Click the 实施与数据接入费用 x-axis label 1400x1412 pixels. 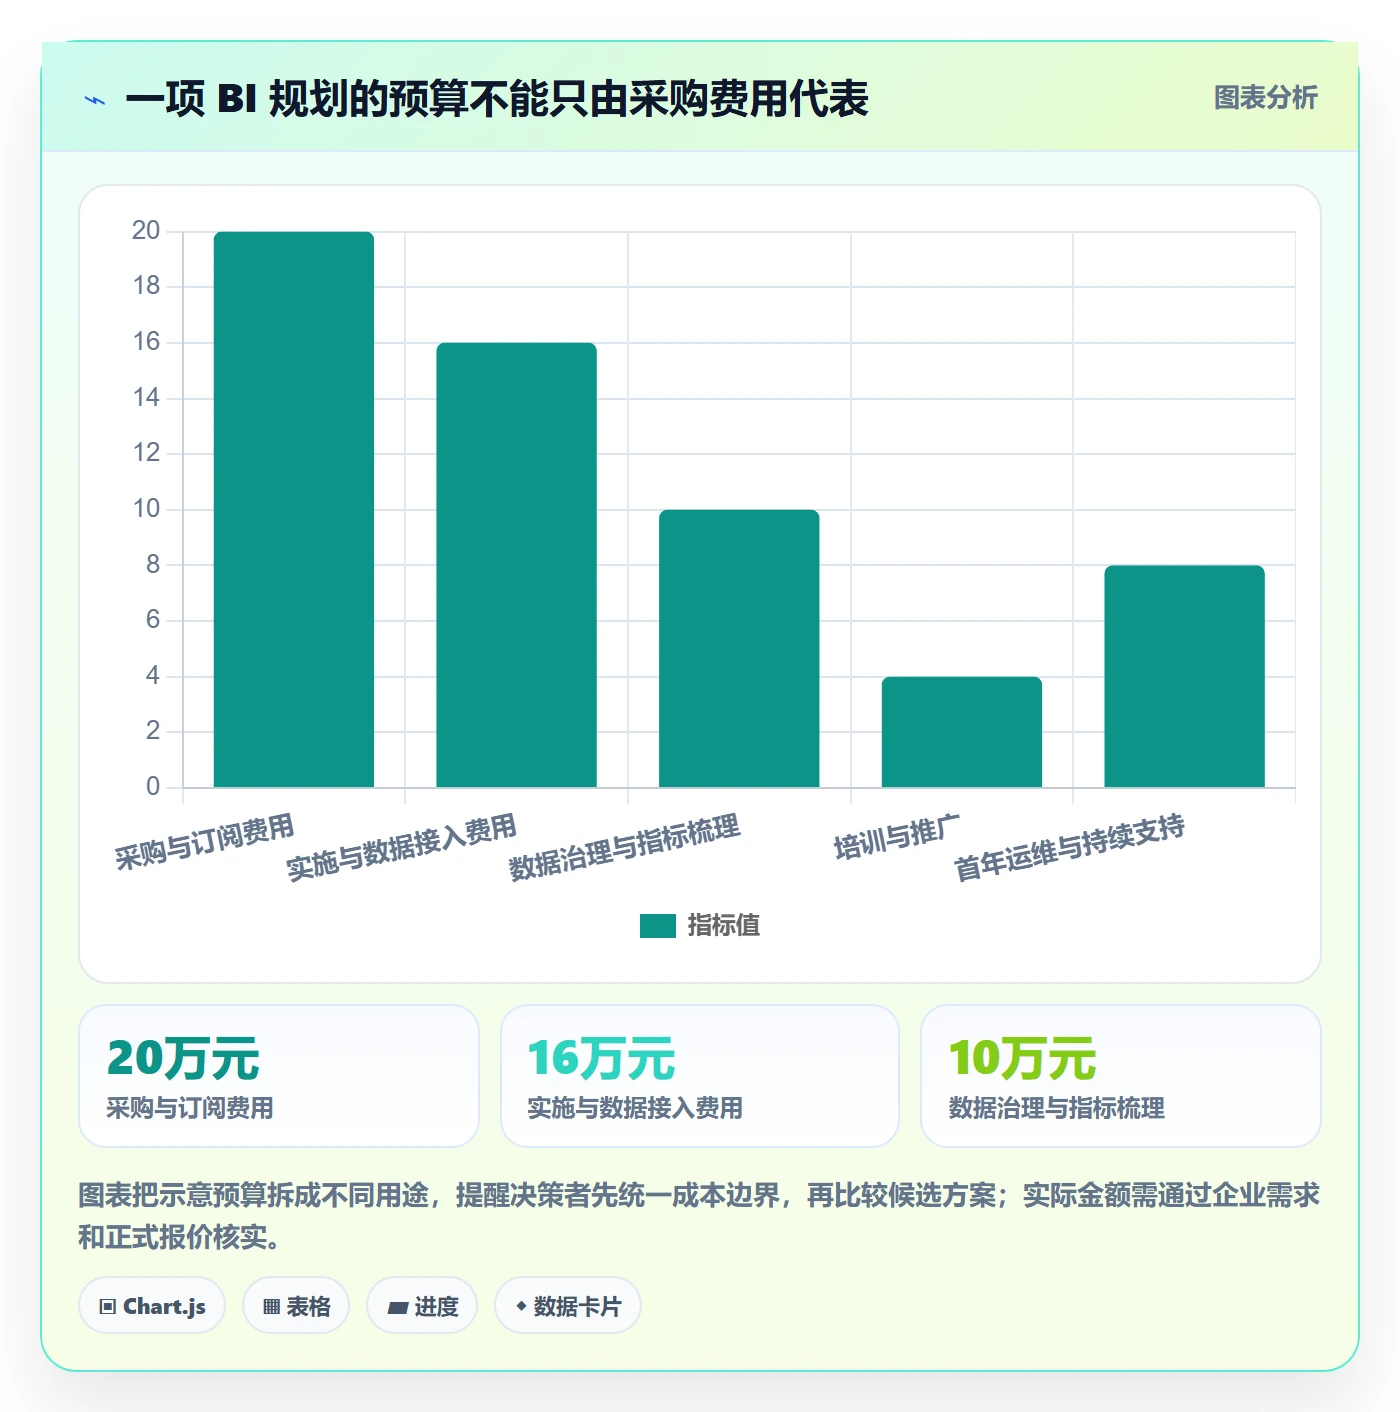(x=402, y=847)
